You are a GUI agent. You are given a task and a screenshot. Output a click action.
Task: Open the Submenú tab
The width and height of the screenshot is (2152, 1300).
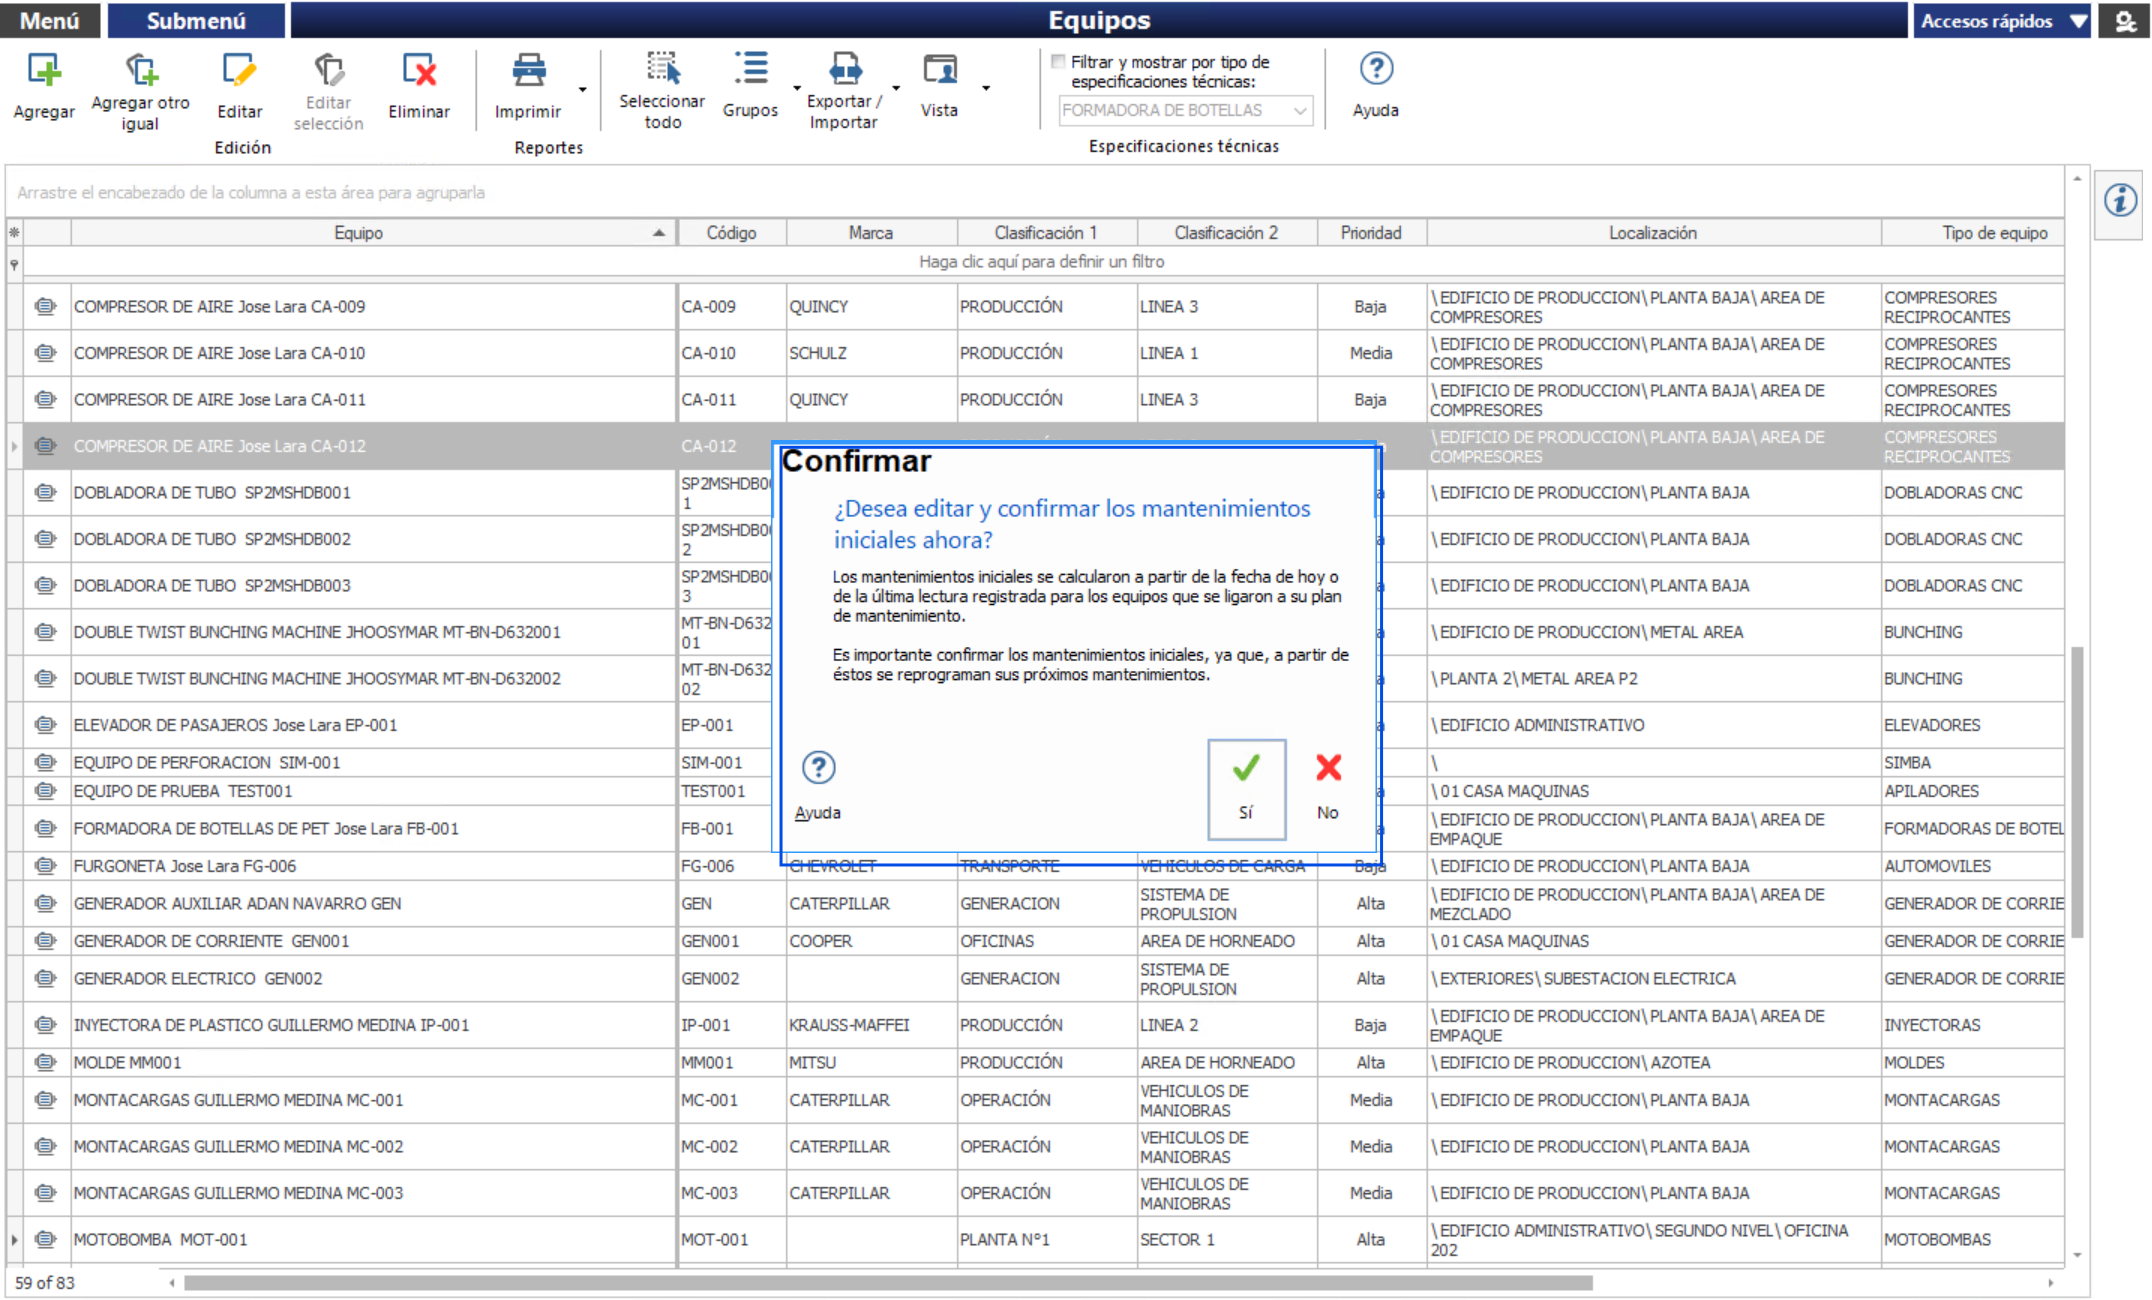pos(196,21)
